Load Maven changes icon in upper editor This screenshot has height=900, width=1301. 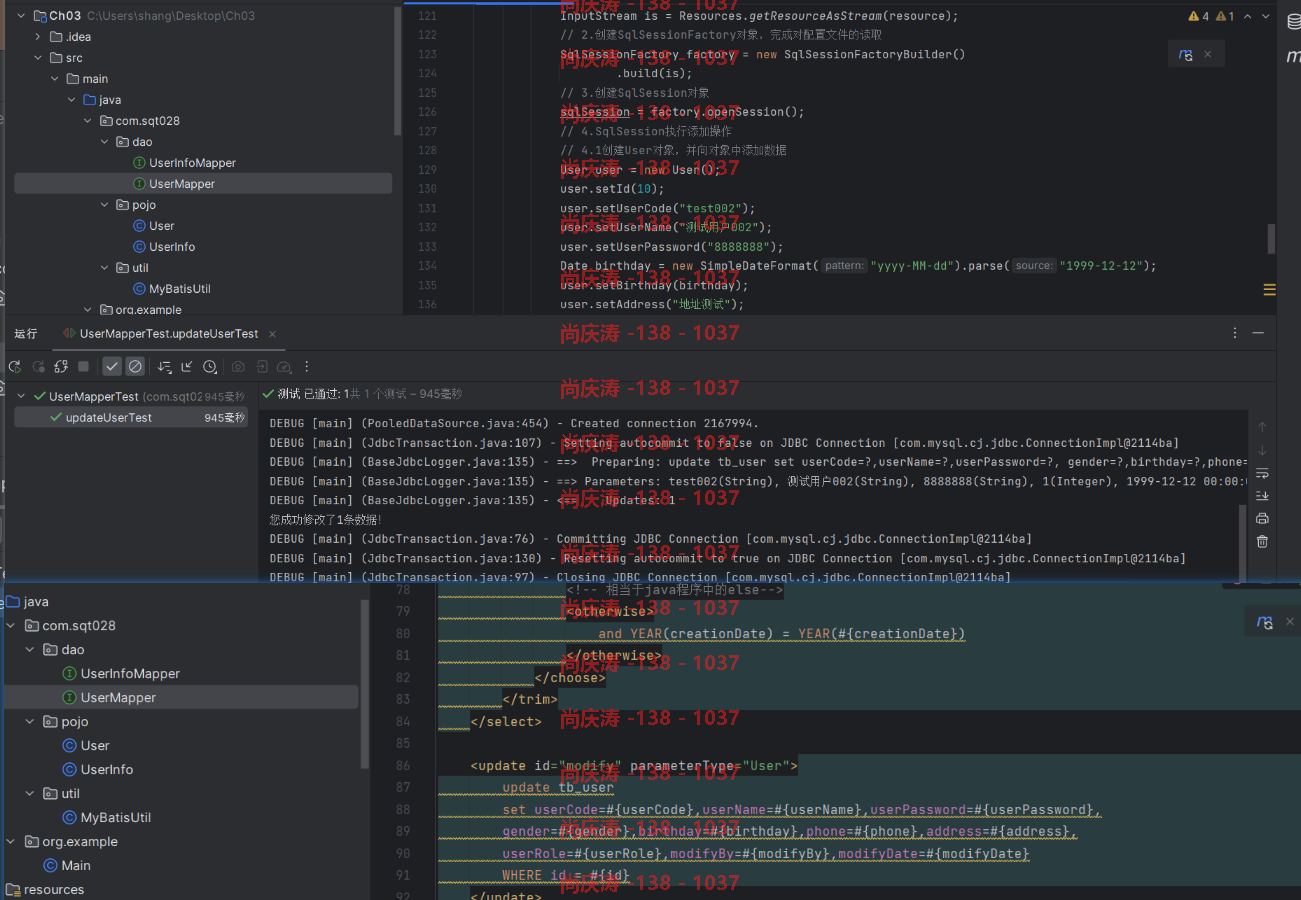pyautogui.click(x=1186, y=55)
